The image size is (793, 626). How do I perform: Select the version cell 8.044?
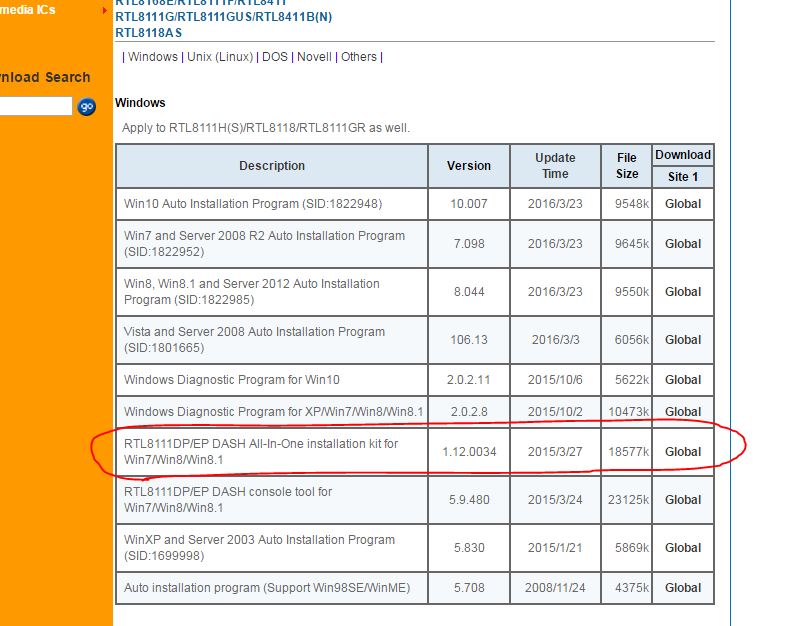point(469,292)
